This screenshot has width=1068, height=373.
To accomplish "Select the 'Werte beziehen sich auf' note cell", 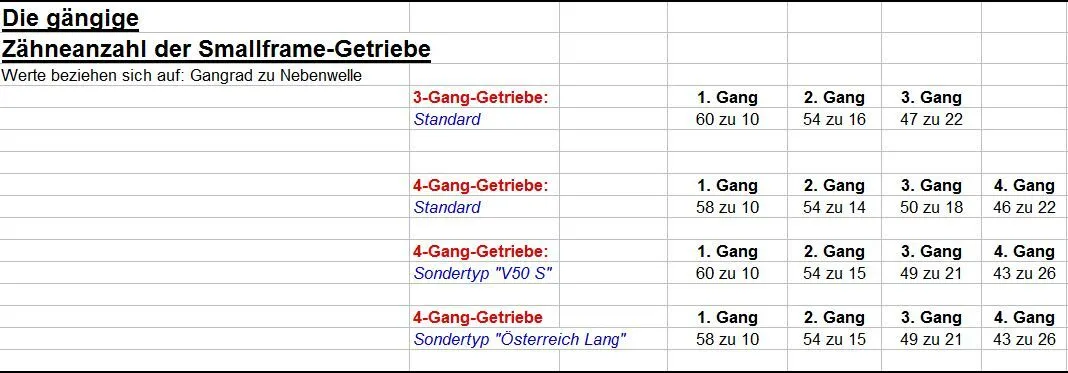I will (x=181, y=76).
